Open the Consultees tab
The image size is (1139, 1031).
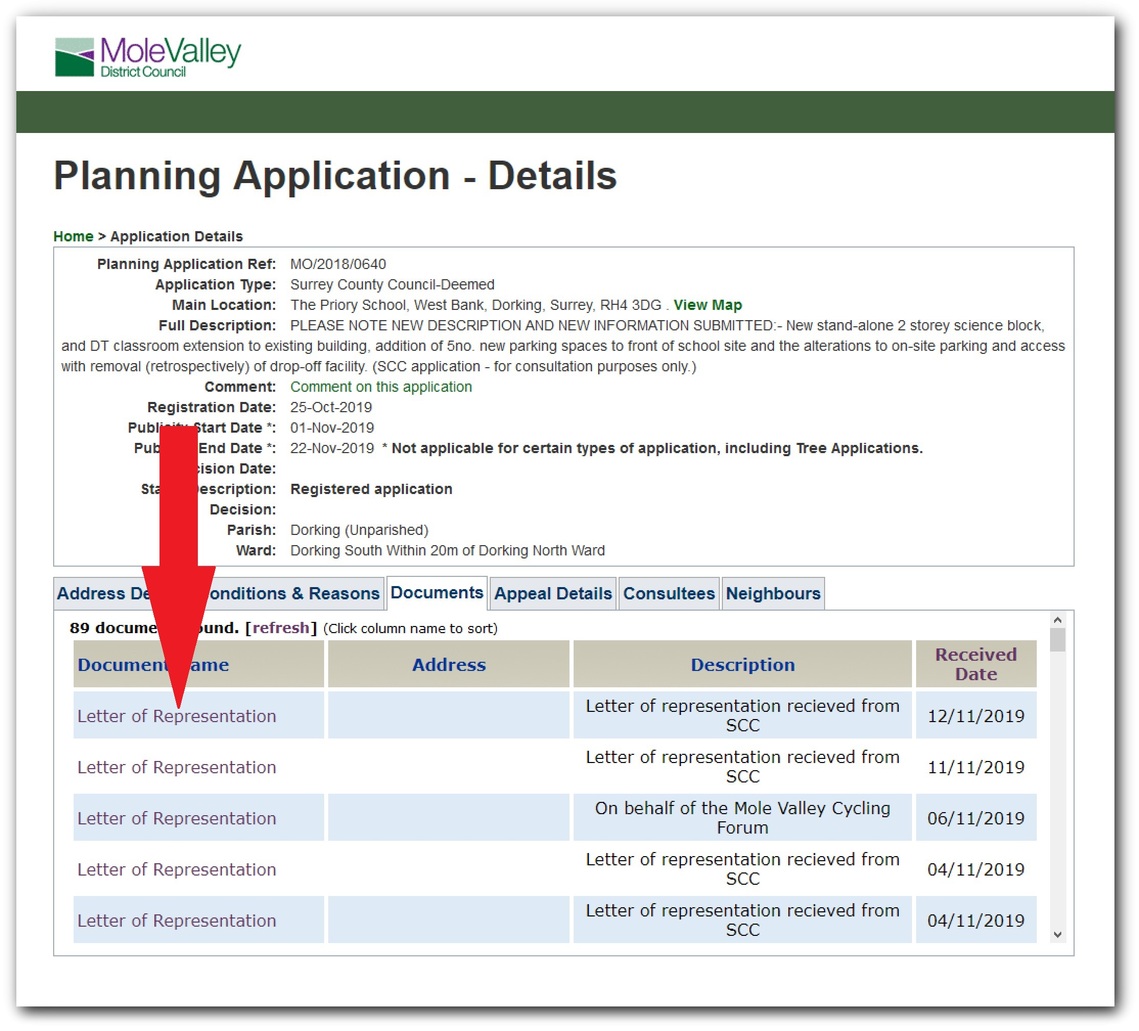click(669, 594)
